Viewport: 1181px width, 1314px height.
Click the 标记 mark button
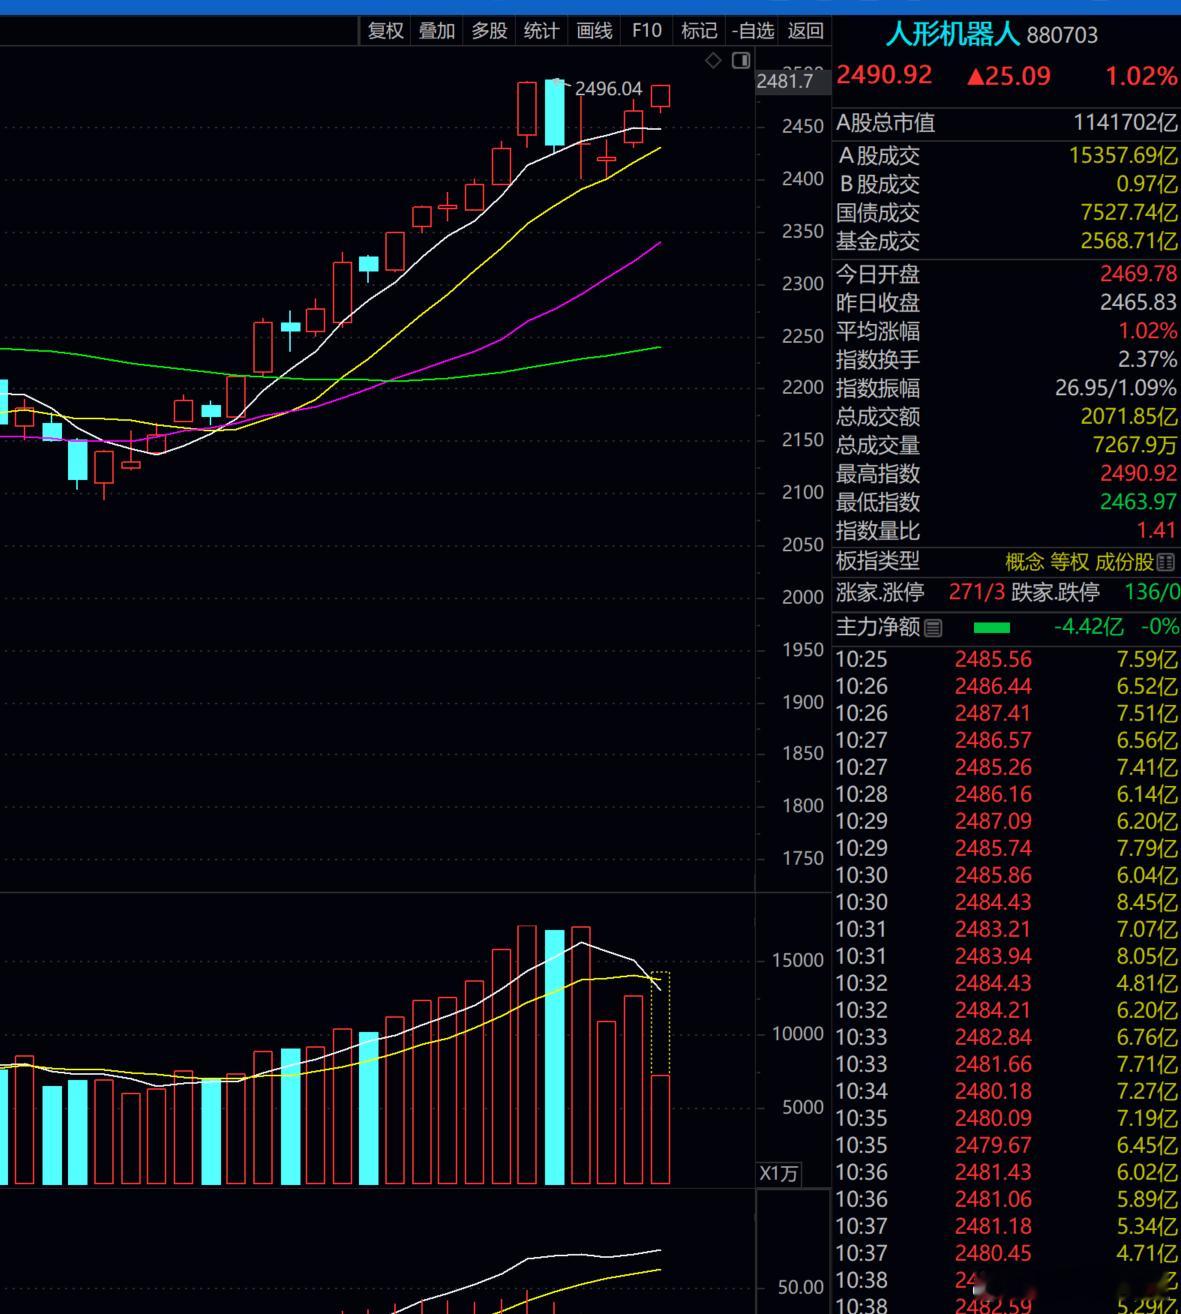point(699,31)
